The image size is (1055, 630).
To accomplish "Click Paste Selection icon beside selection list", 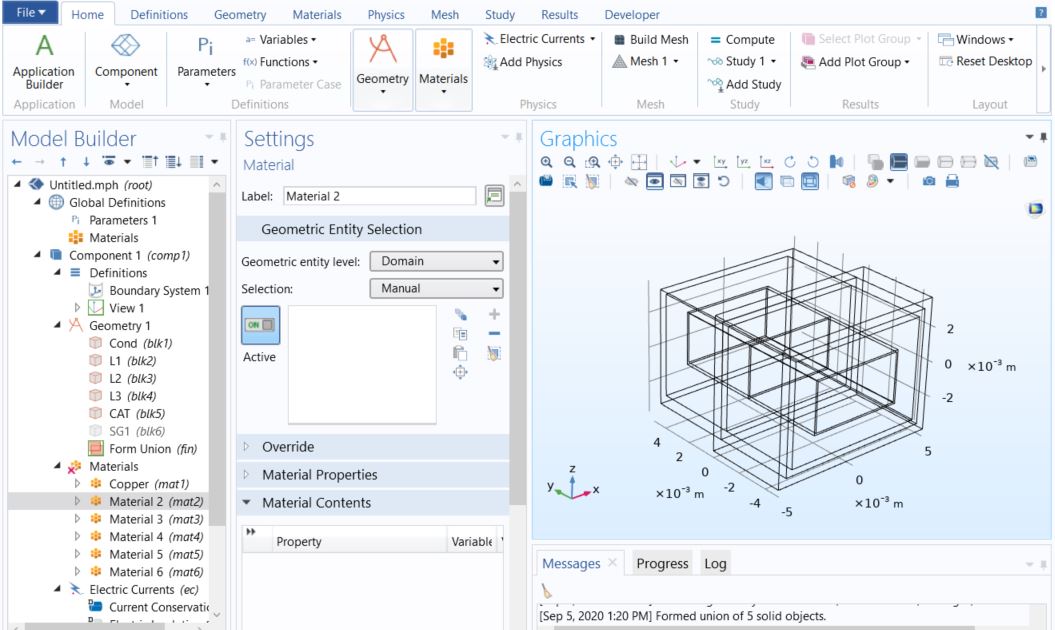I will (461, 352).
